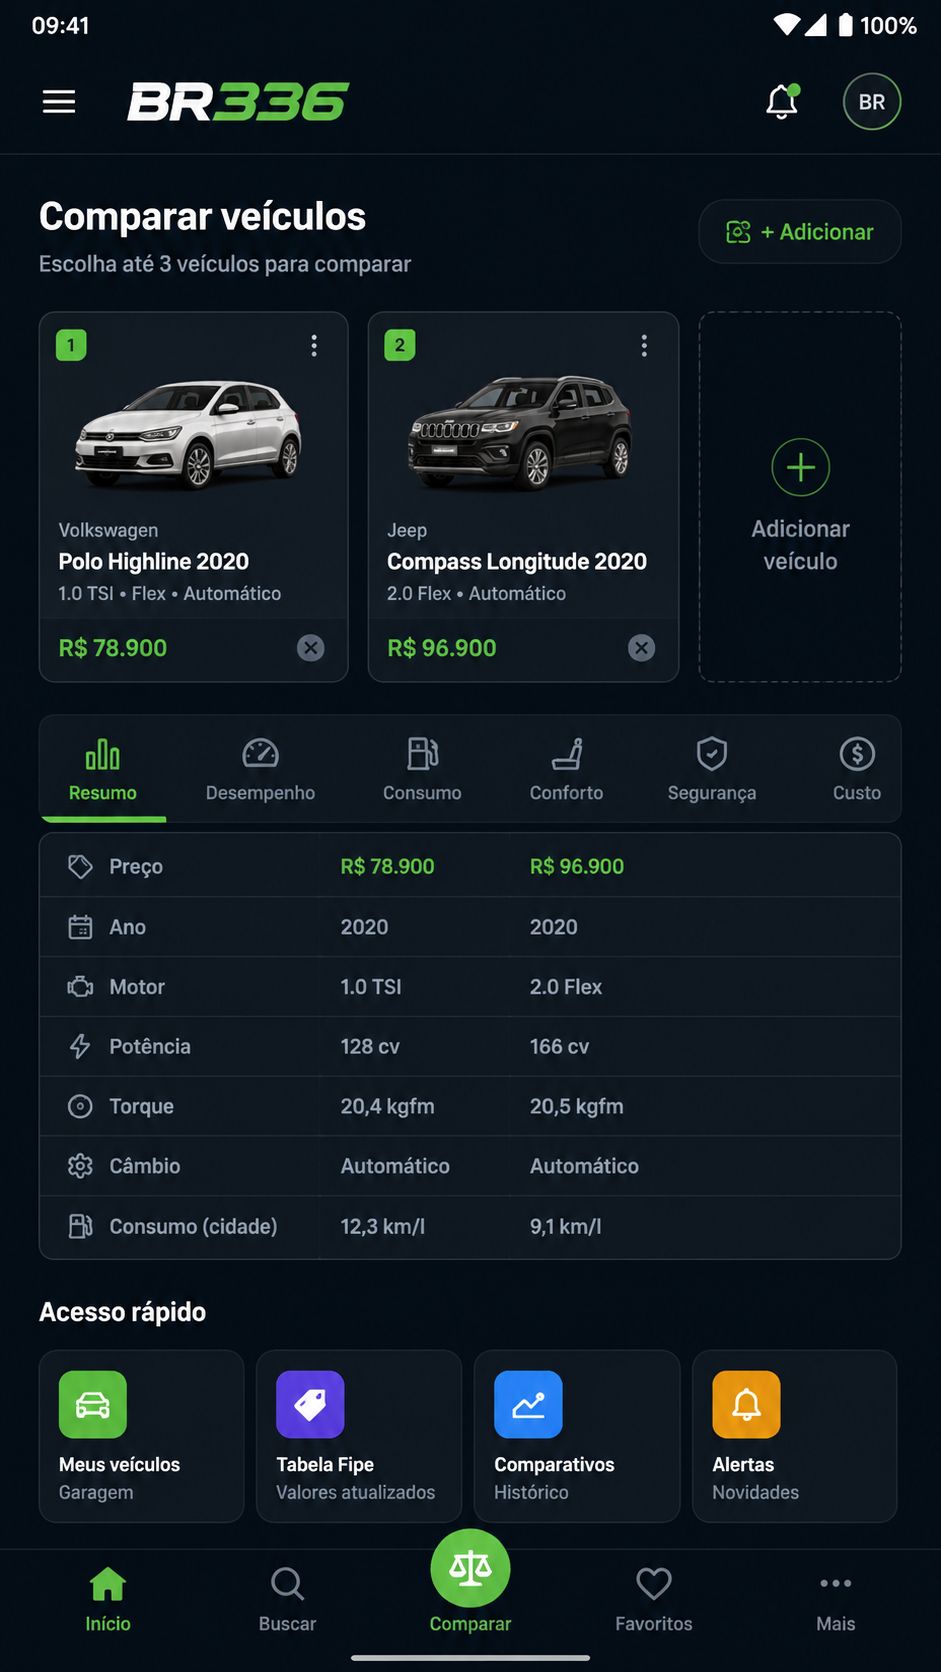The height and width of the screenshot is (1672, 941).
Task: Open Alertas novidades shortcut
Action: click(x=795, y=1436)
